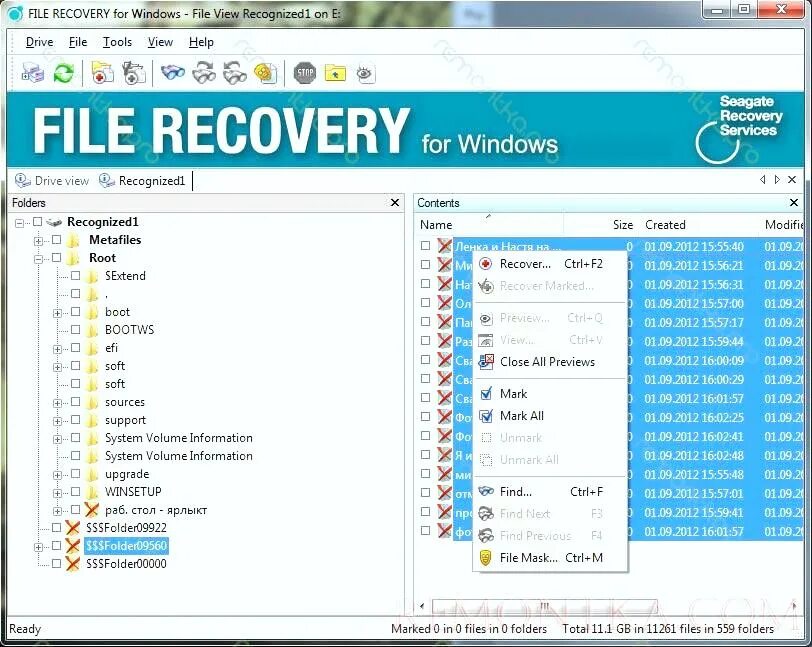Click the STOP sign toolbar icon

pos(304,73)
